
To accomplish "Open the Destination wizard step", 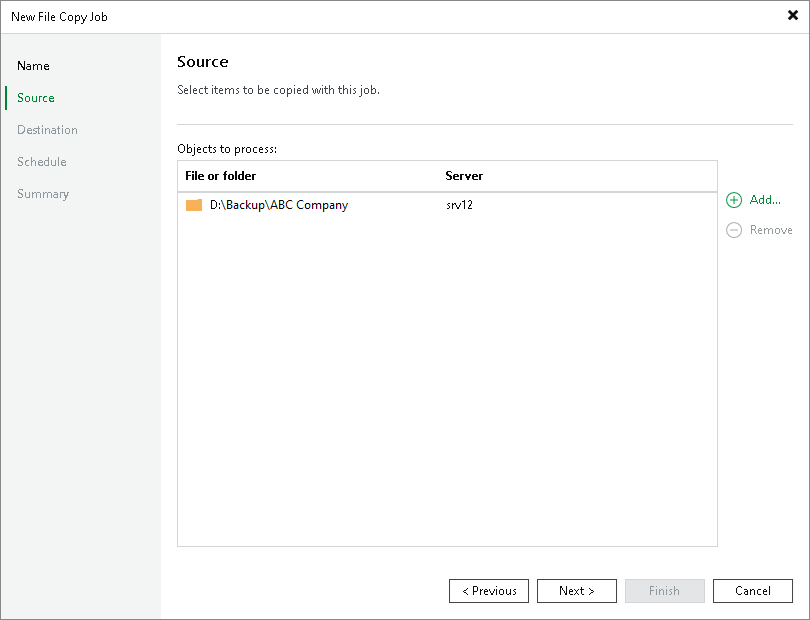I will click(47, 130).
